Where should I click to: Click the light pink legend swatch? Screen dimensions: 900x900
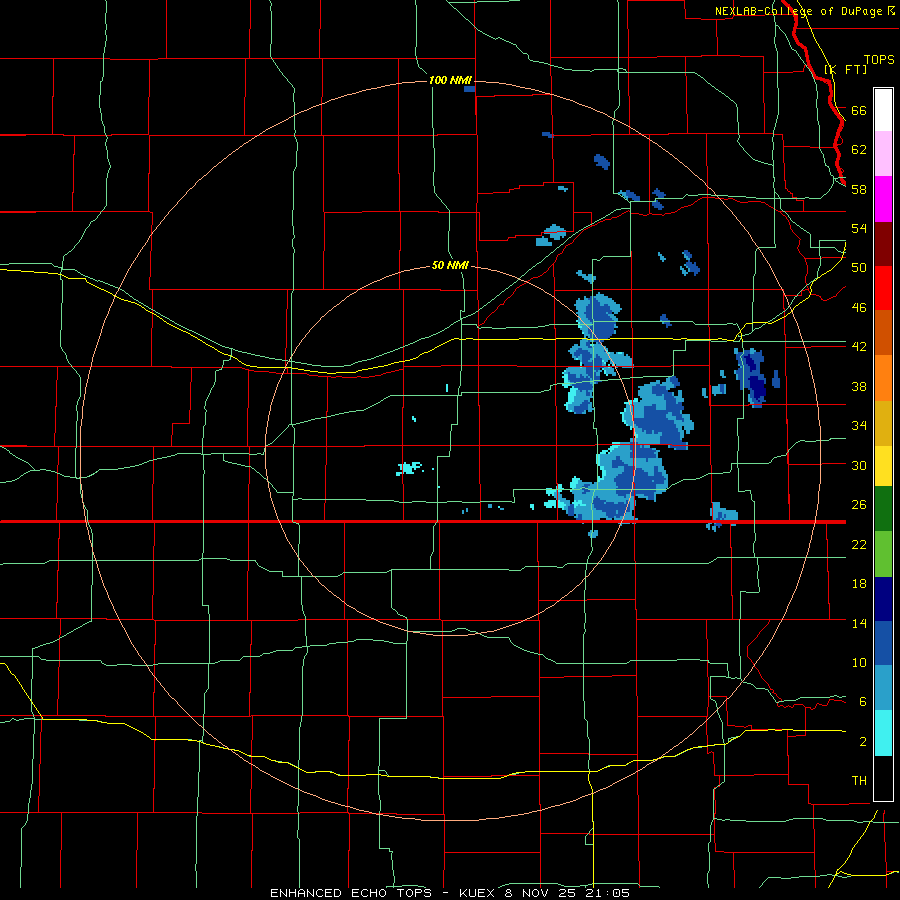point(883,154)
